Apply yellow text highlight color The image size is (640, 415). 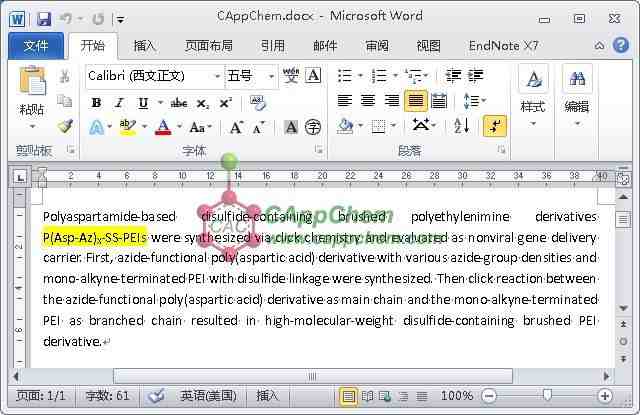[127, 128]
